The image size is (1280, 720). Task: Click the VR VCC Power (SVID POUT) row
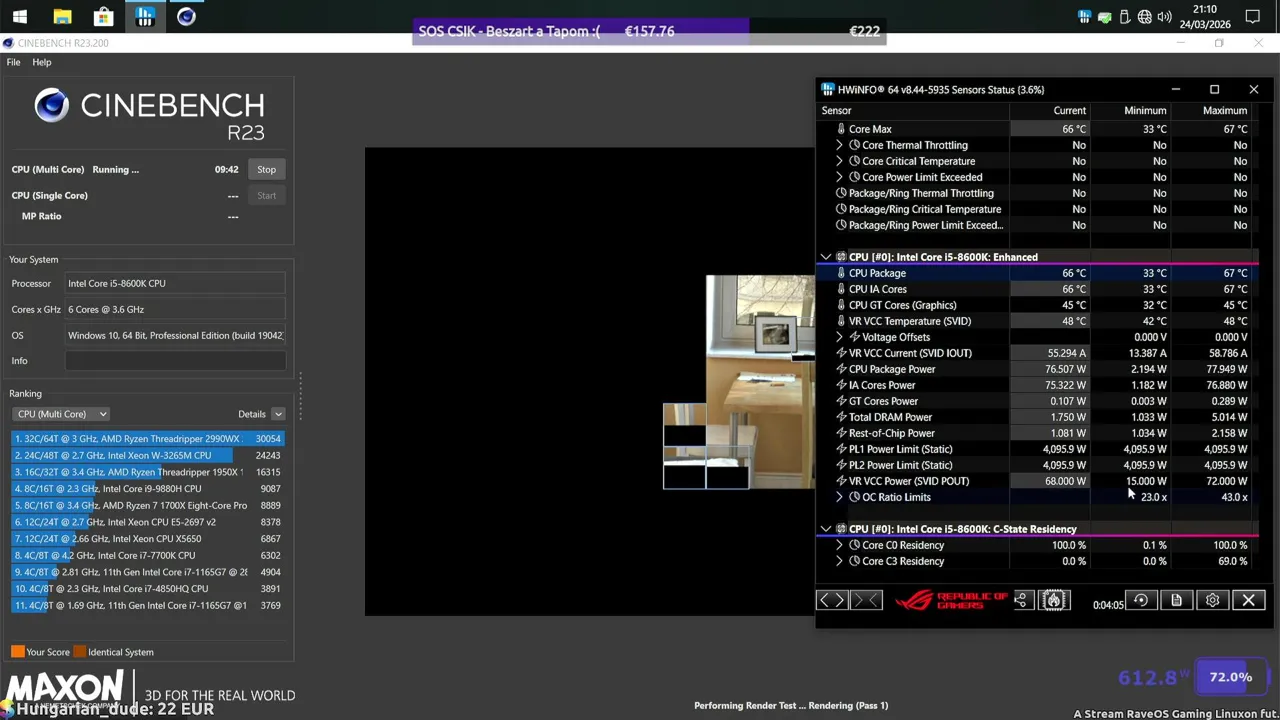[1036, 481]
